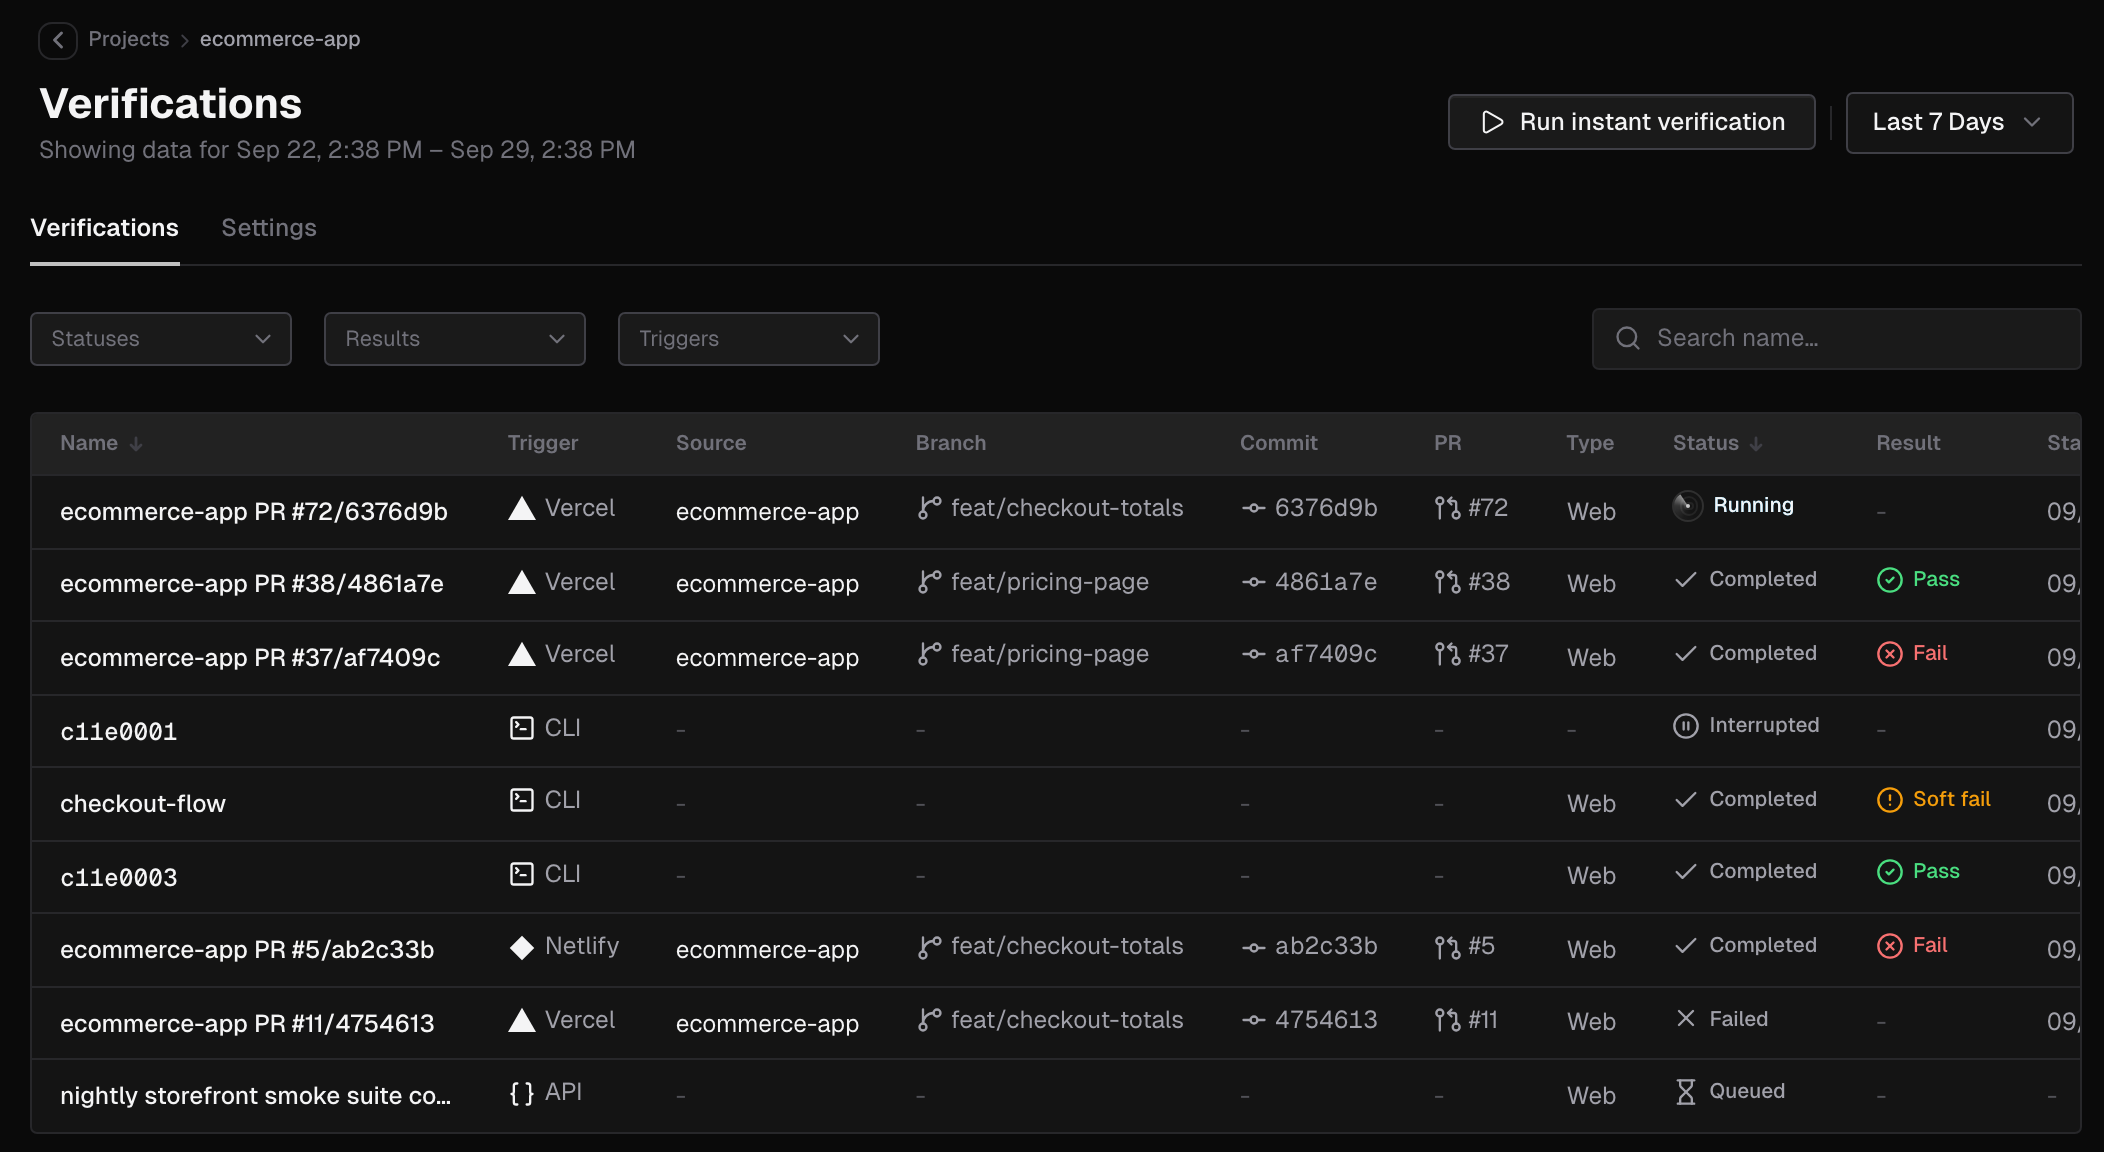Click the commit icon beside 6376d9b
Viewport: 2104px width, 1152px height.
click(x=1253, y=508)
